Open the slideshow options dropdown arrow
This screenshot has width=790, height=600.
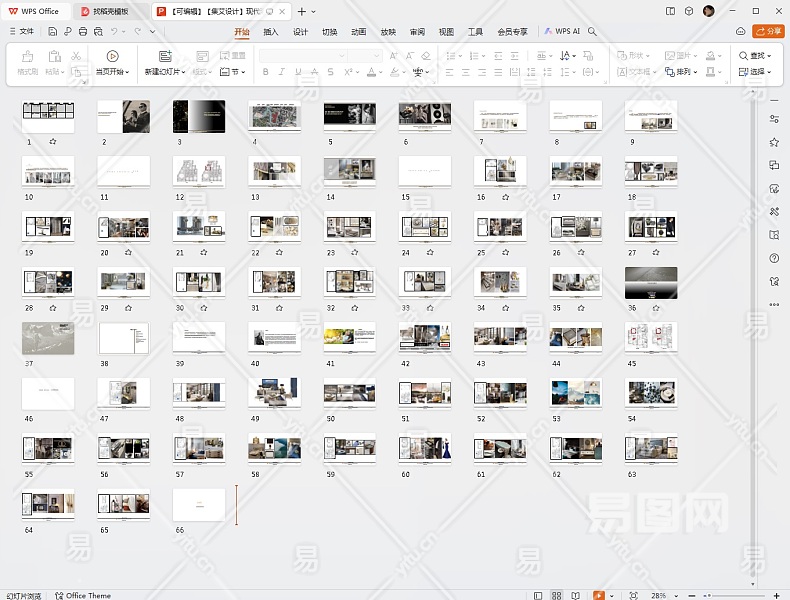coord(611,595)
